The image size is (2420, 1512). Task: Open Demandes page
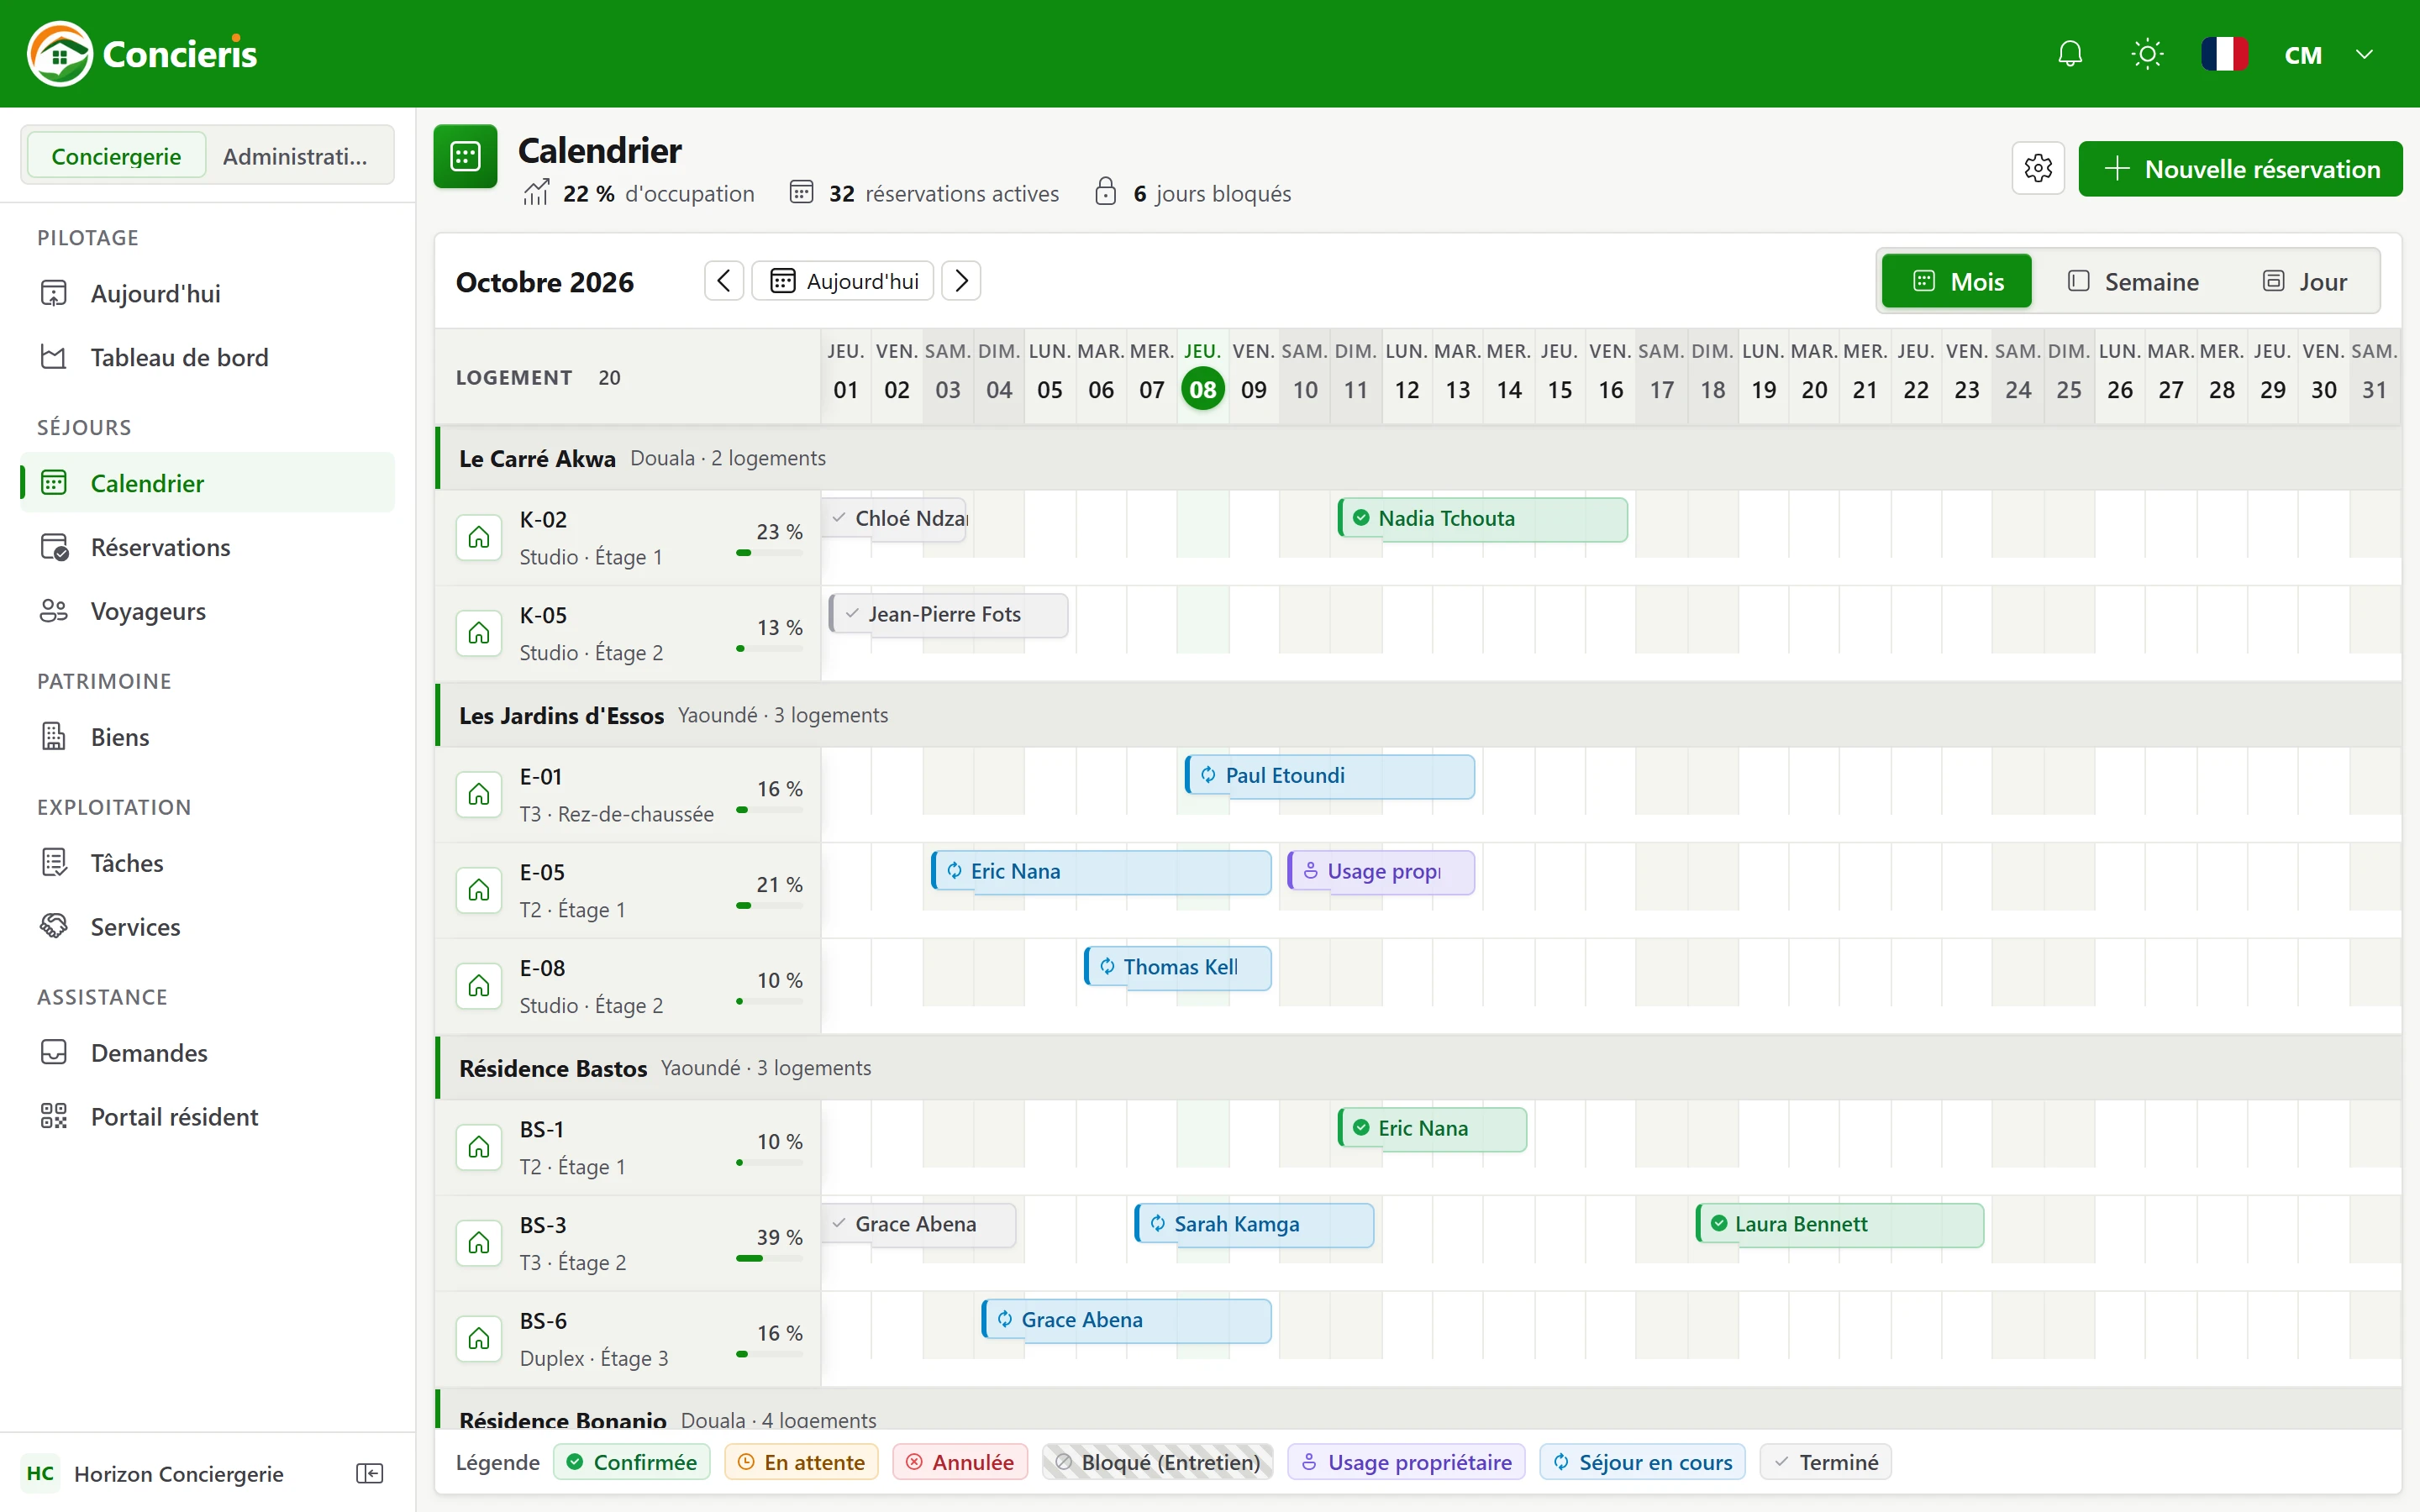(208, 1053)
